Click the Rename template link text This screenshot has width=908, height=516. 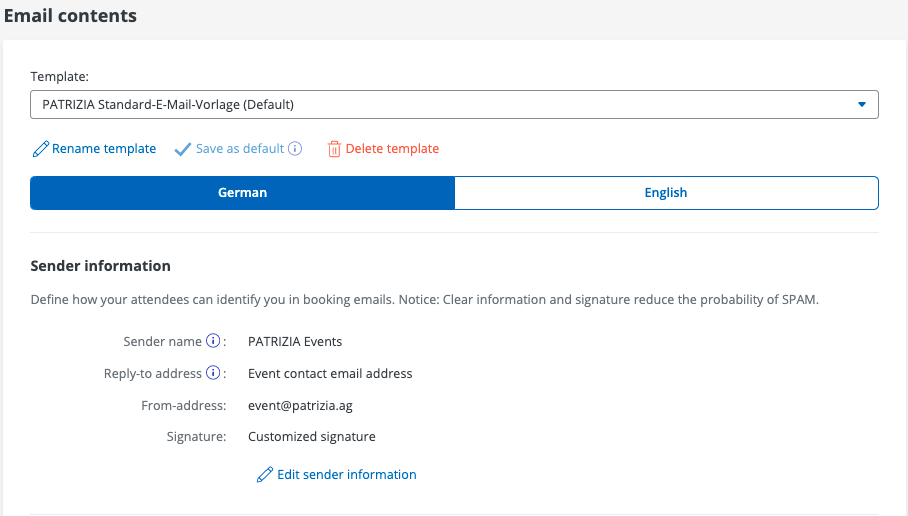tap(104, 149)
